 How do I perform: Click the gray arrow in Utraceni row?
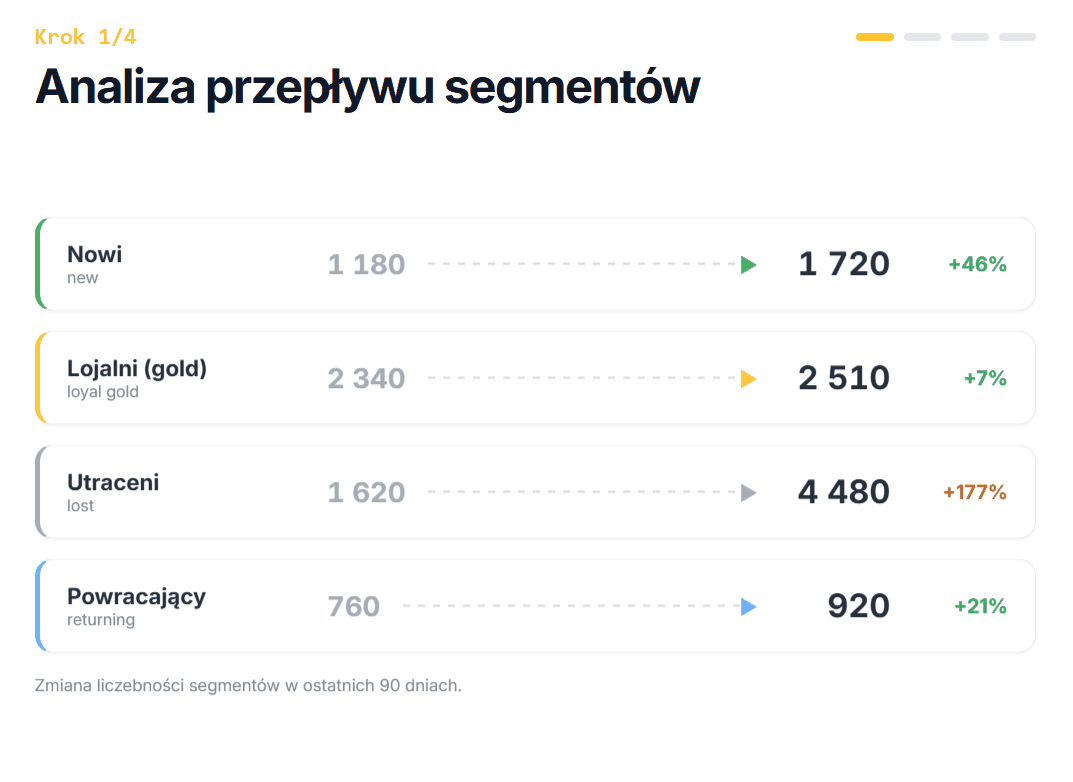749,493
